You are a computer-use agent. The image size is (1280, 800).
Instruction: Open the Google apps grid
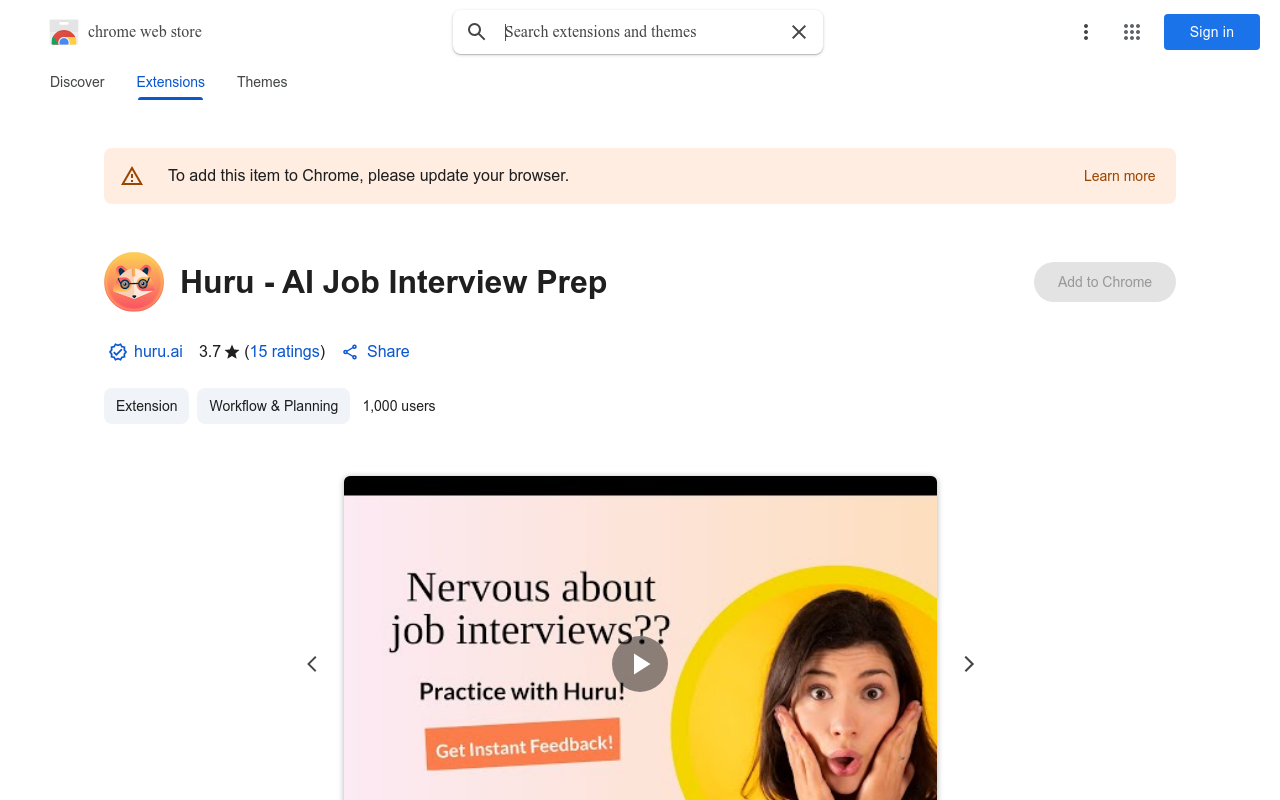pyautogui.click(x=1132, y=32)
